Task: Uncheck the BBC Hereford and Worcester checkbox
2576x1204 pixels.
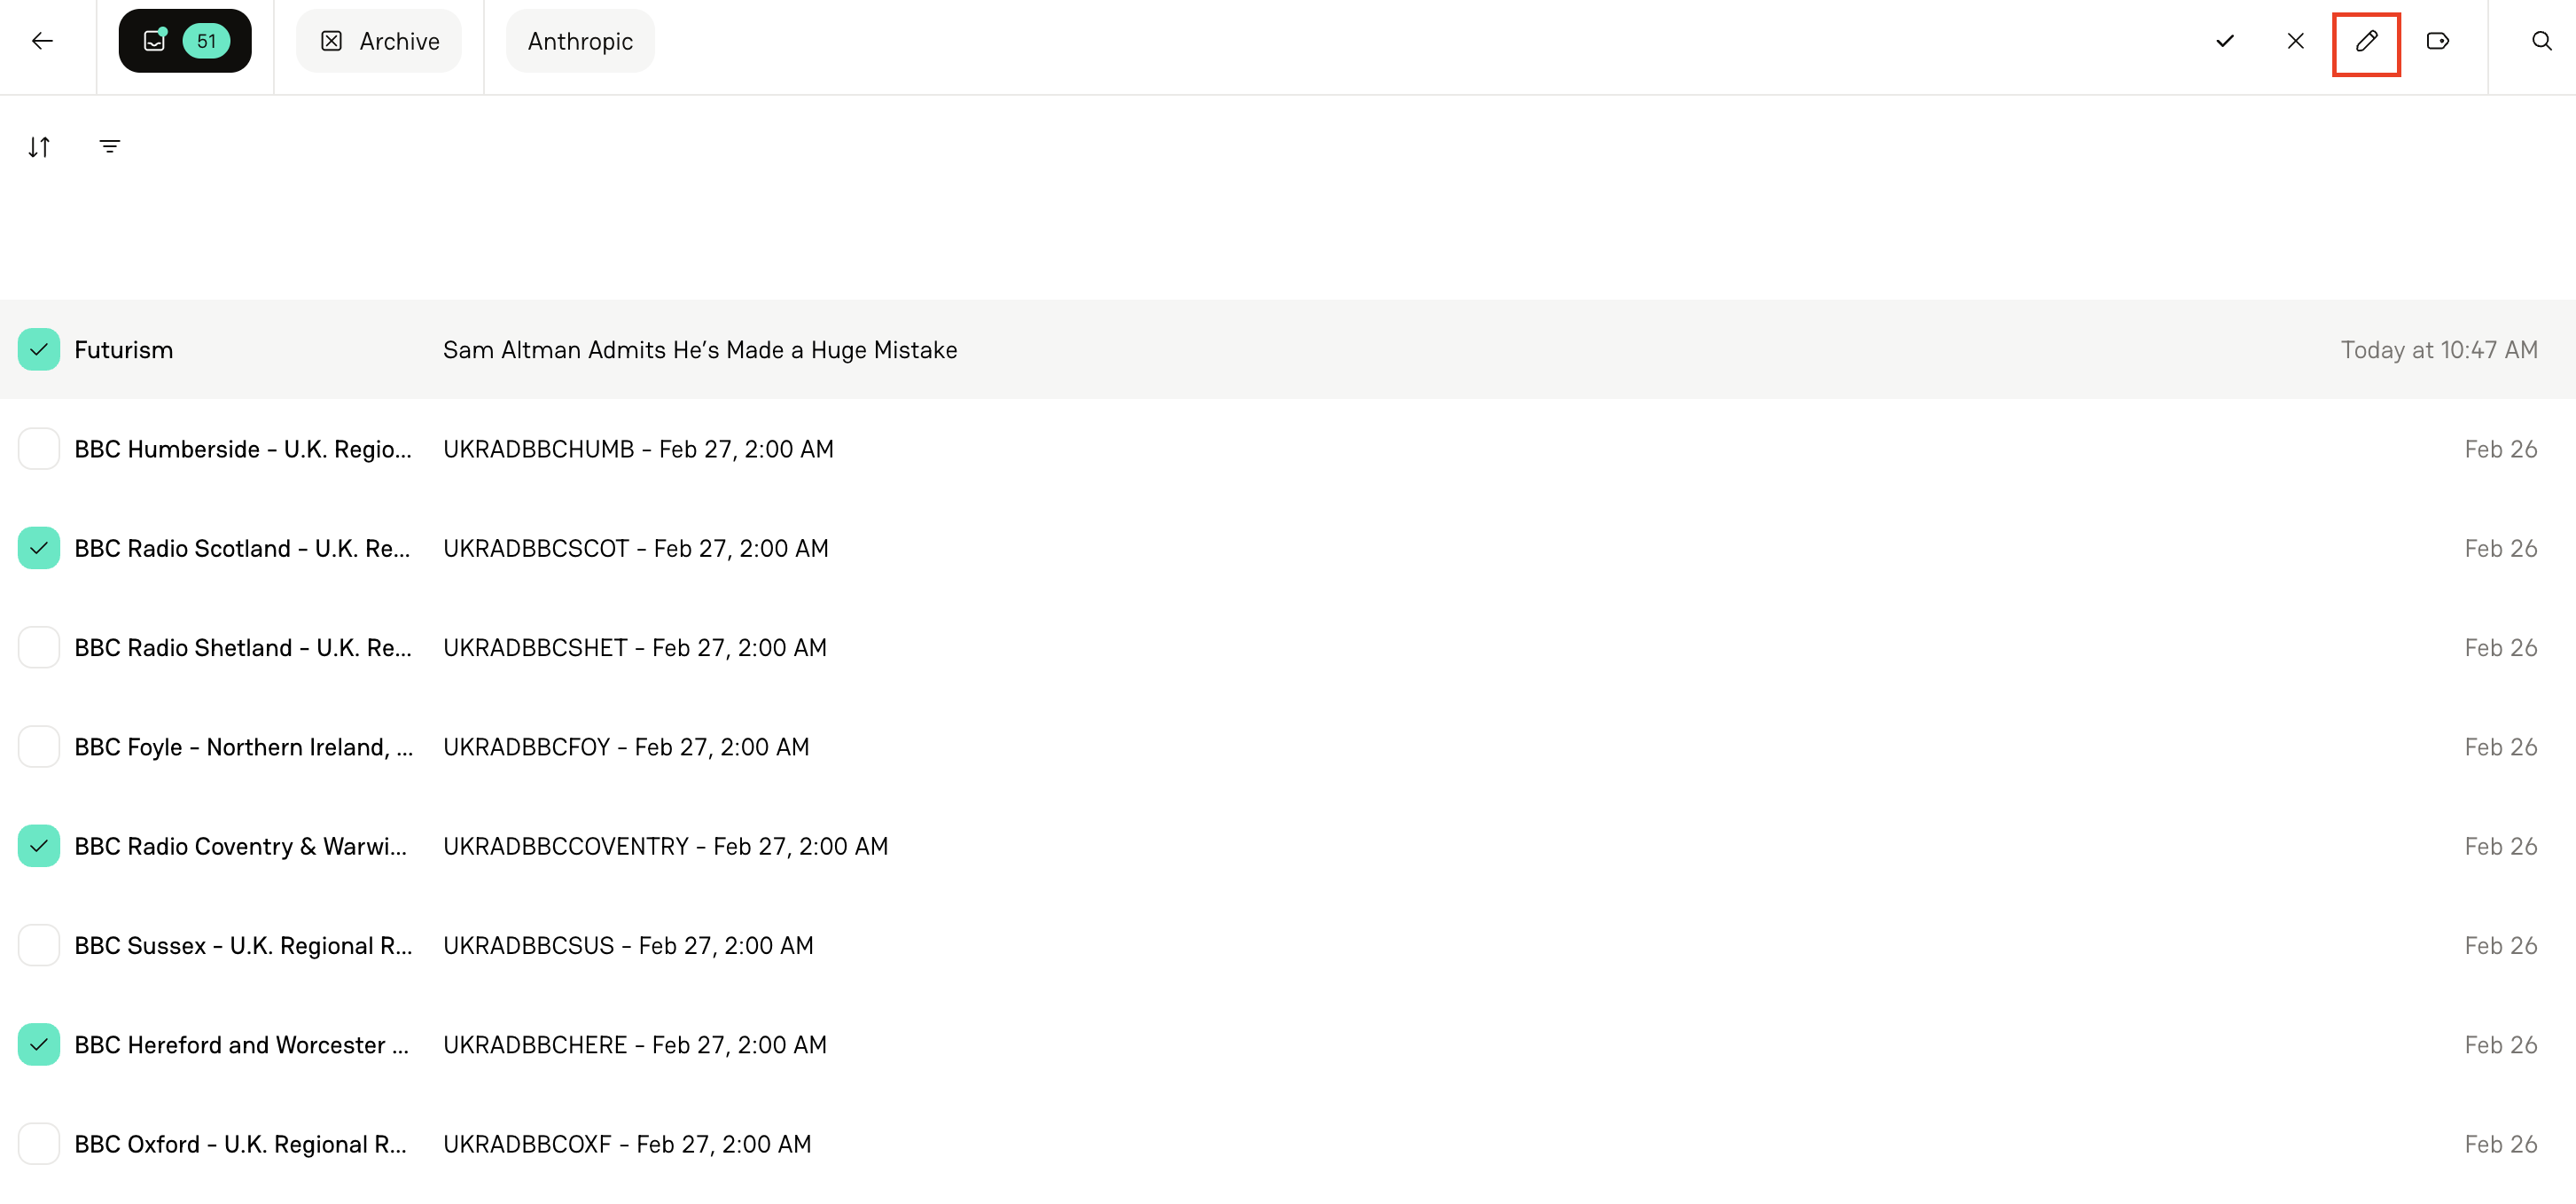Action: tap(38, 1044)
